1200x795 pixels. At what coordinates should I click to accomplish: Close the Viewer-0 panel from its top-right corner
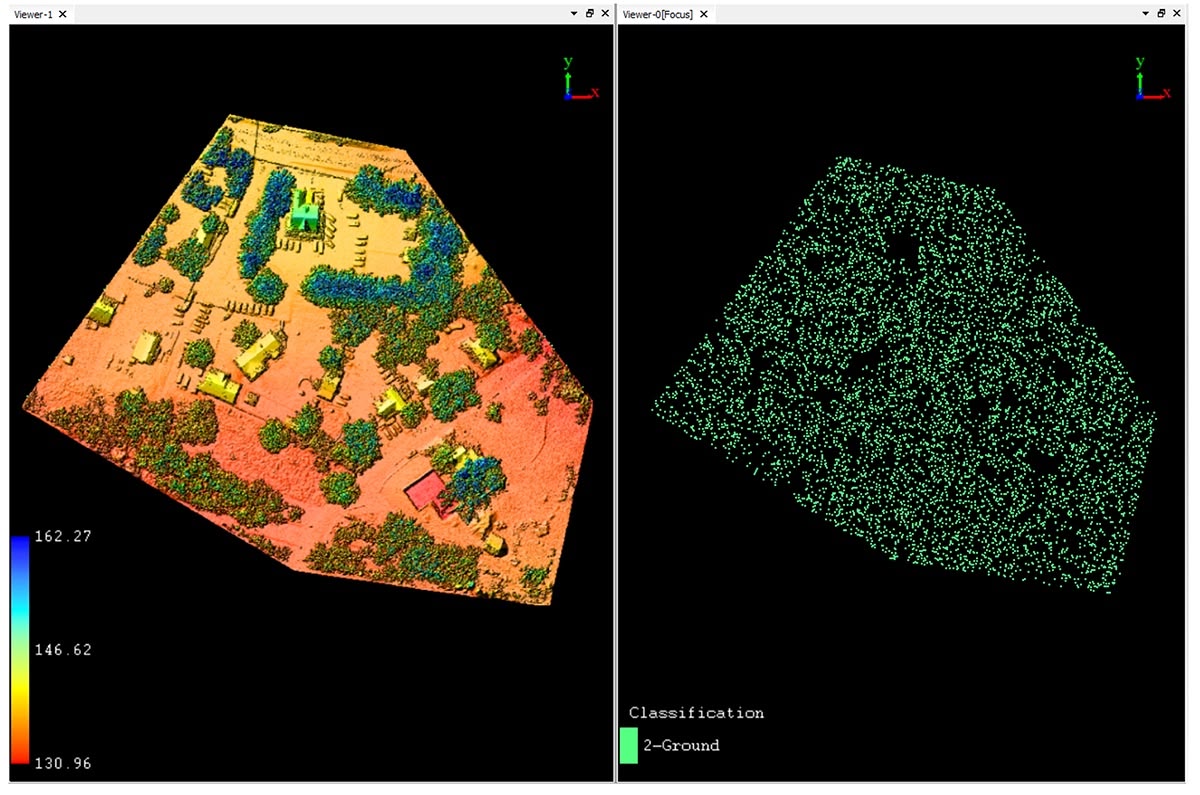[x=1177, y=14]
